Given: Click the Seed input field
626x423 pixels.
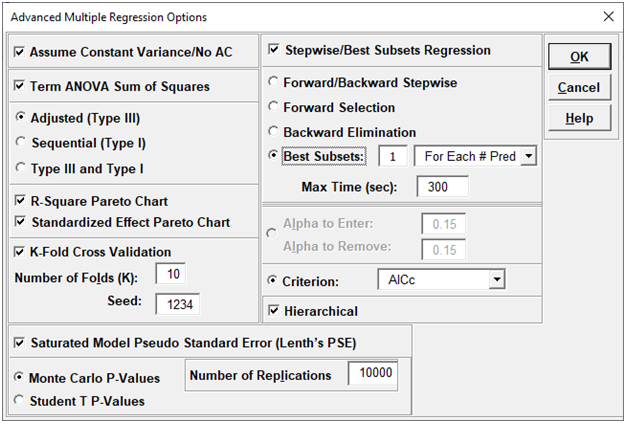Looking at the screenshot, I should [178, 304].
